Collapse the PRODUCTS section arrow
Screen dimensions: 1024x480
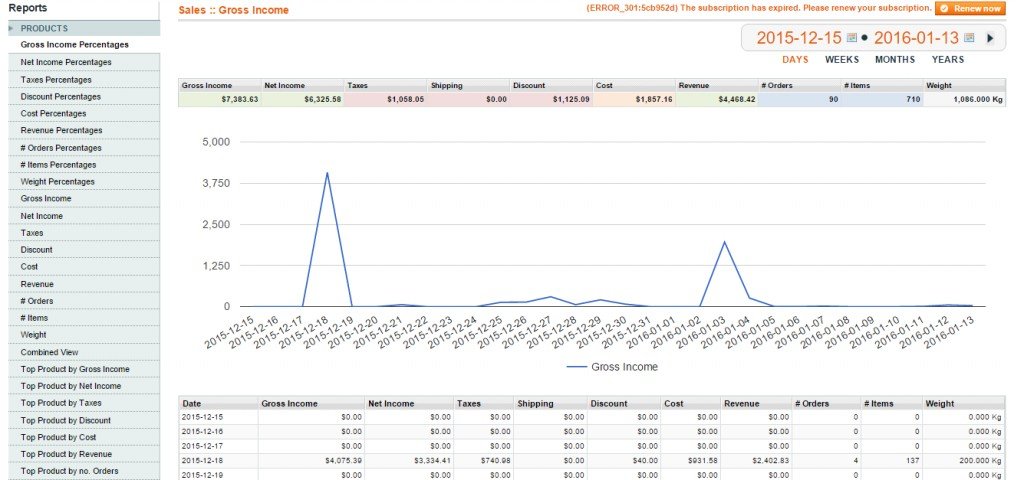12,29
